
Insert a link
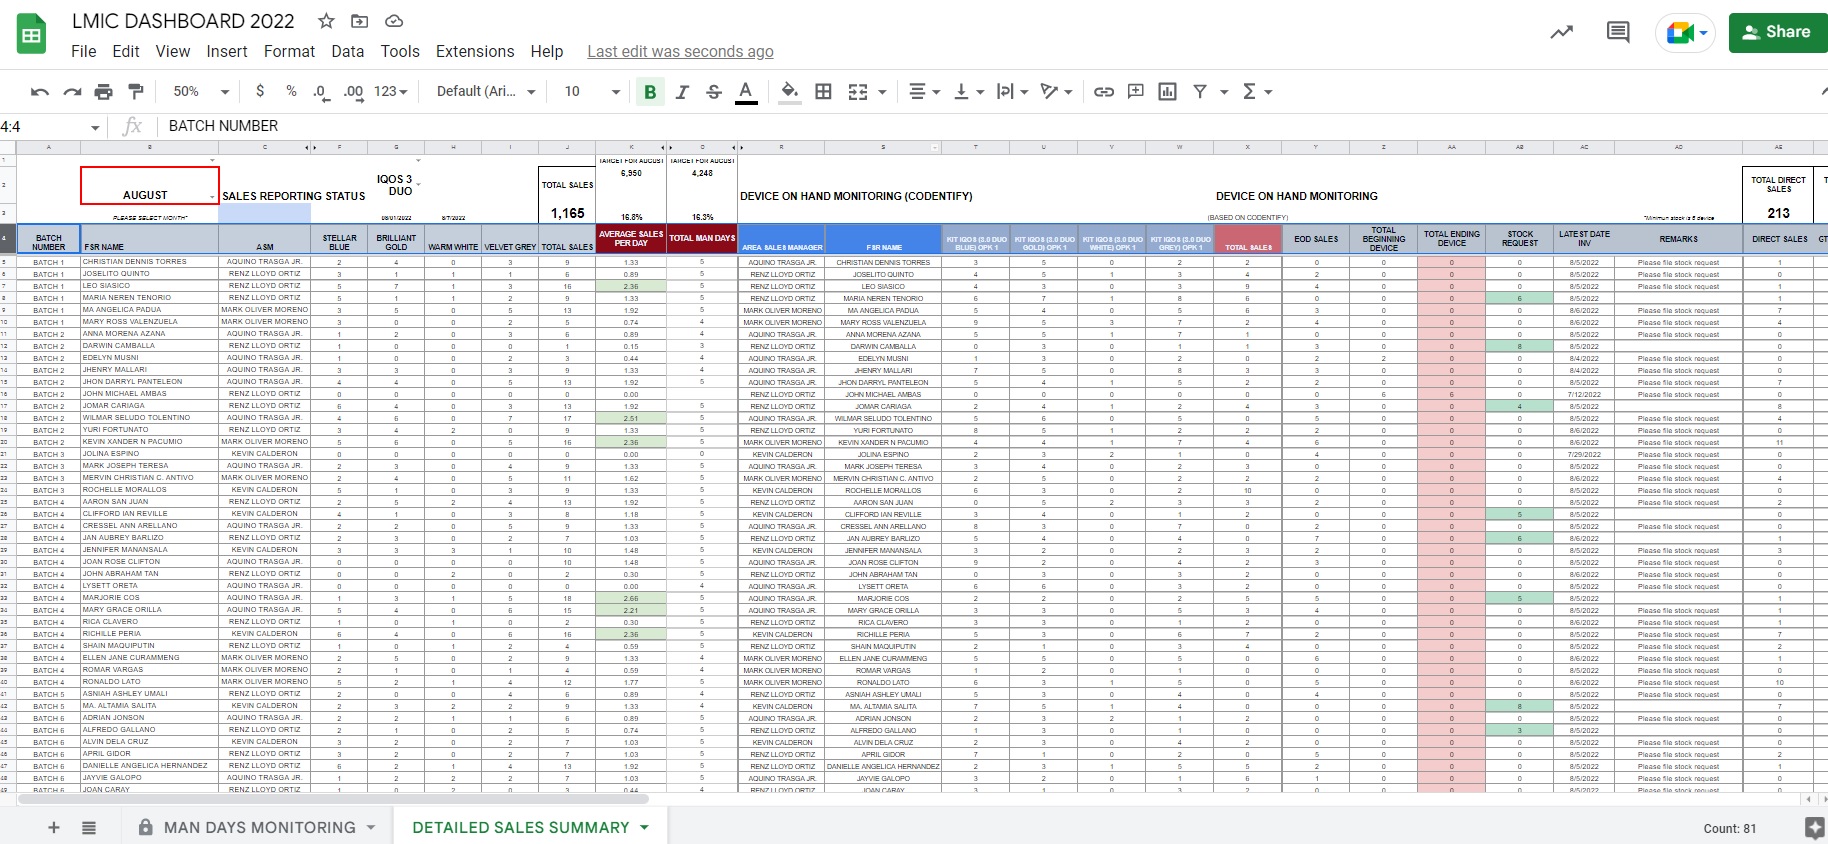click(1104, 92)
